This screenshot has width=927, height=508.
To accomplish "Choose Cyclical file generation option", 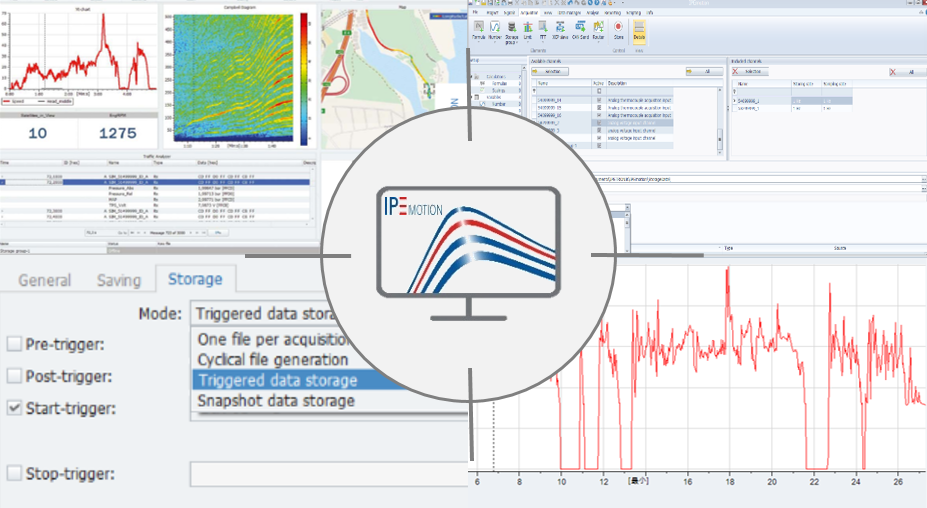I will pyautogui.click(x=273, y=360).
